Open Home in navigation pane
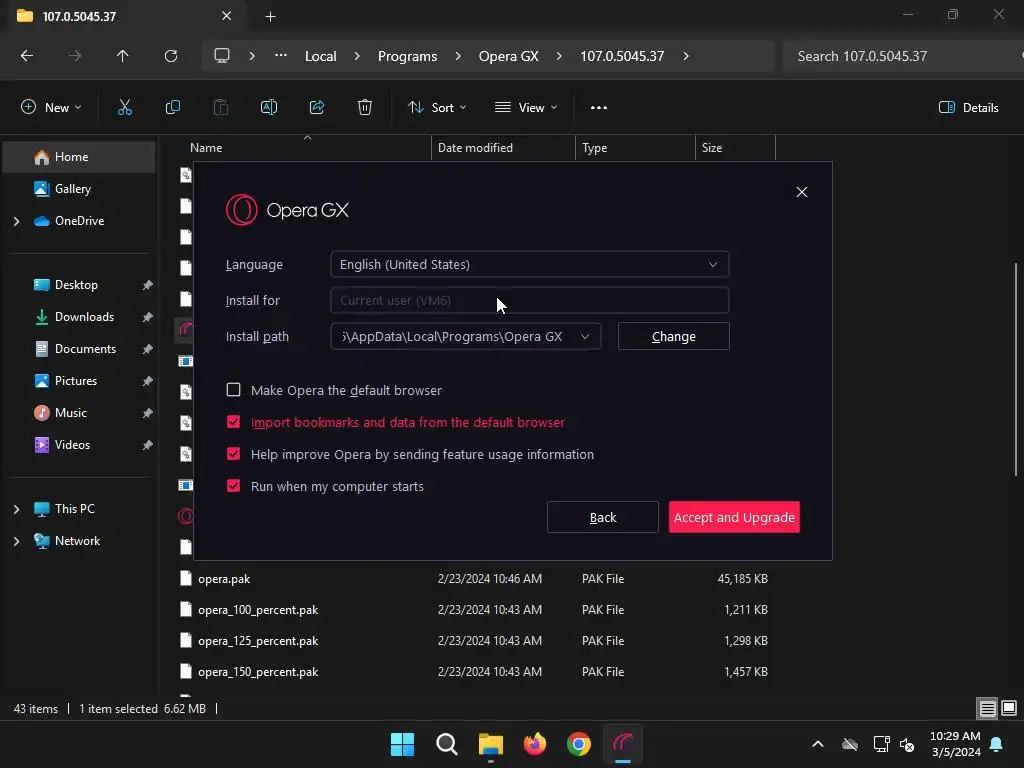 [79, 157]
